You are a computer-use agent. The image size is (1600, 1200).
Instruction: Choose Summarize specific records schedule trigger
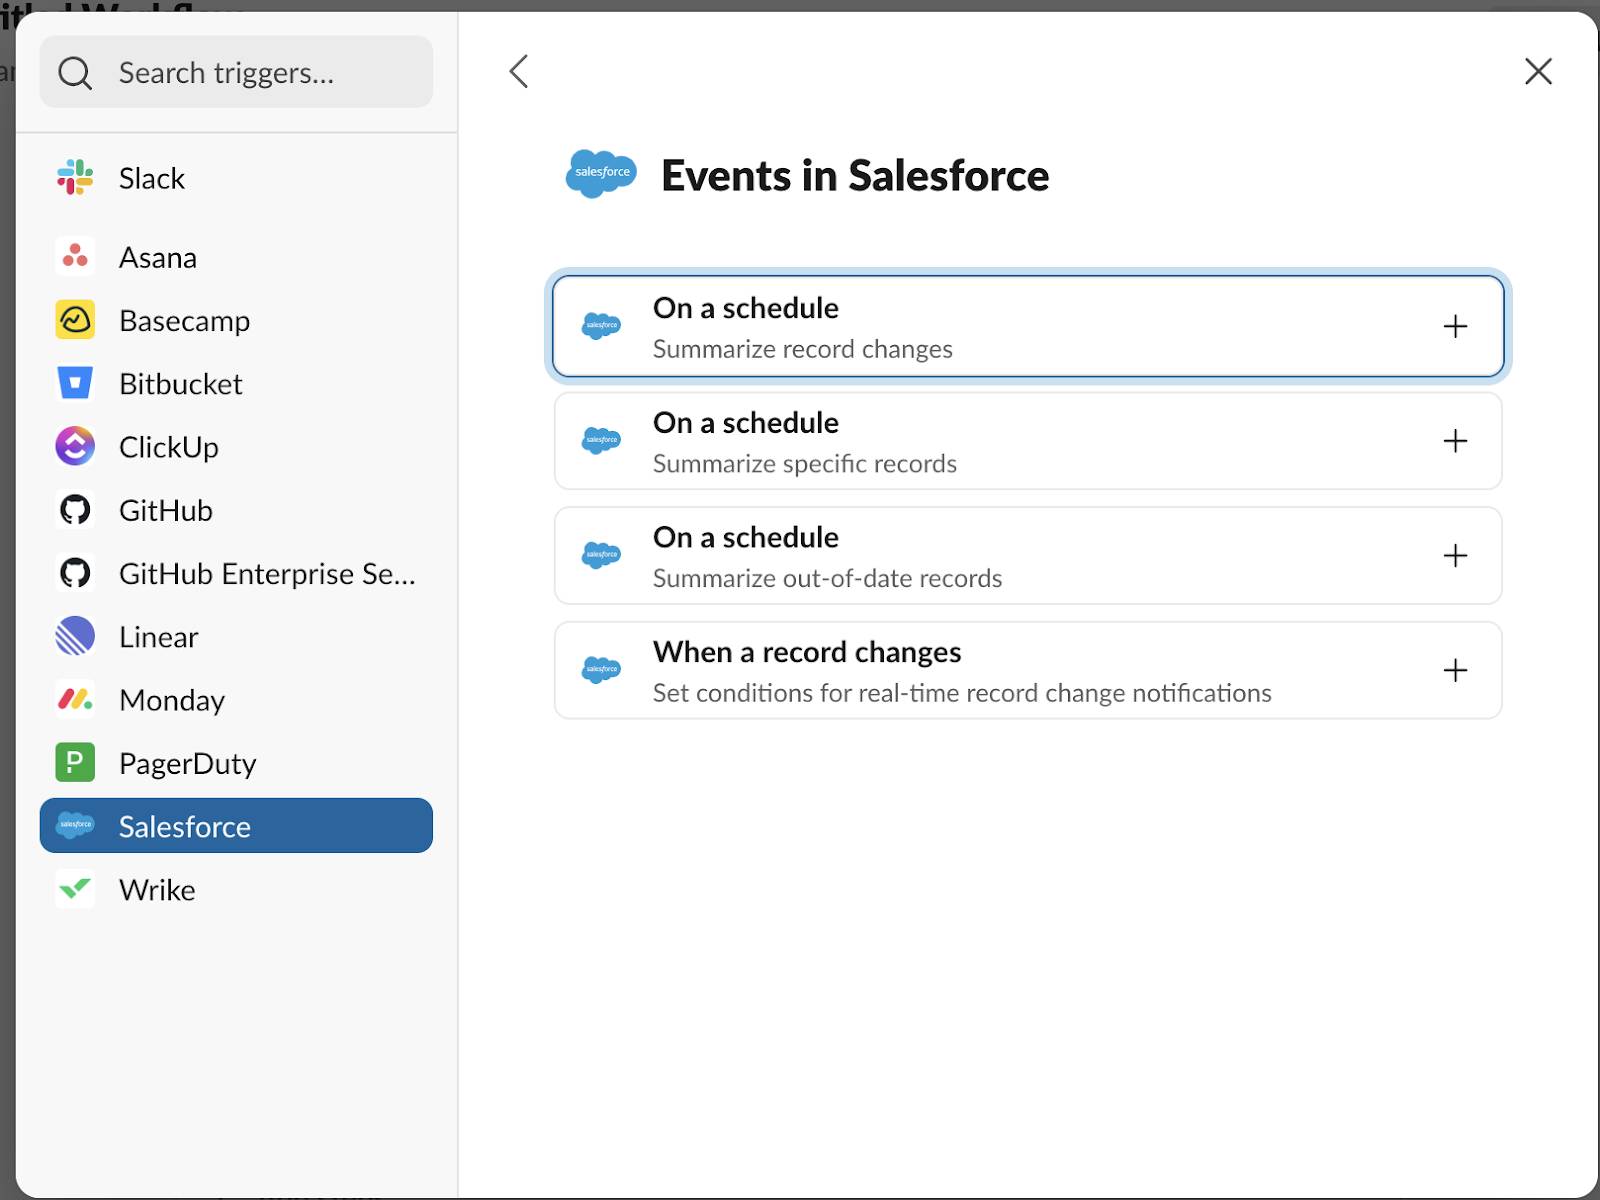coord(1028,441)
